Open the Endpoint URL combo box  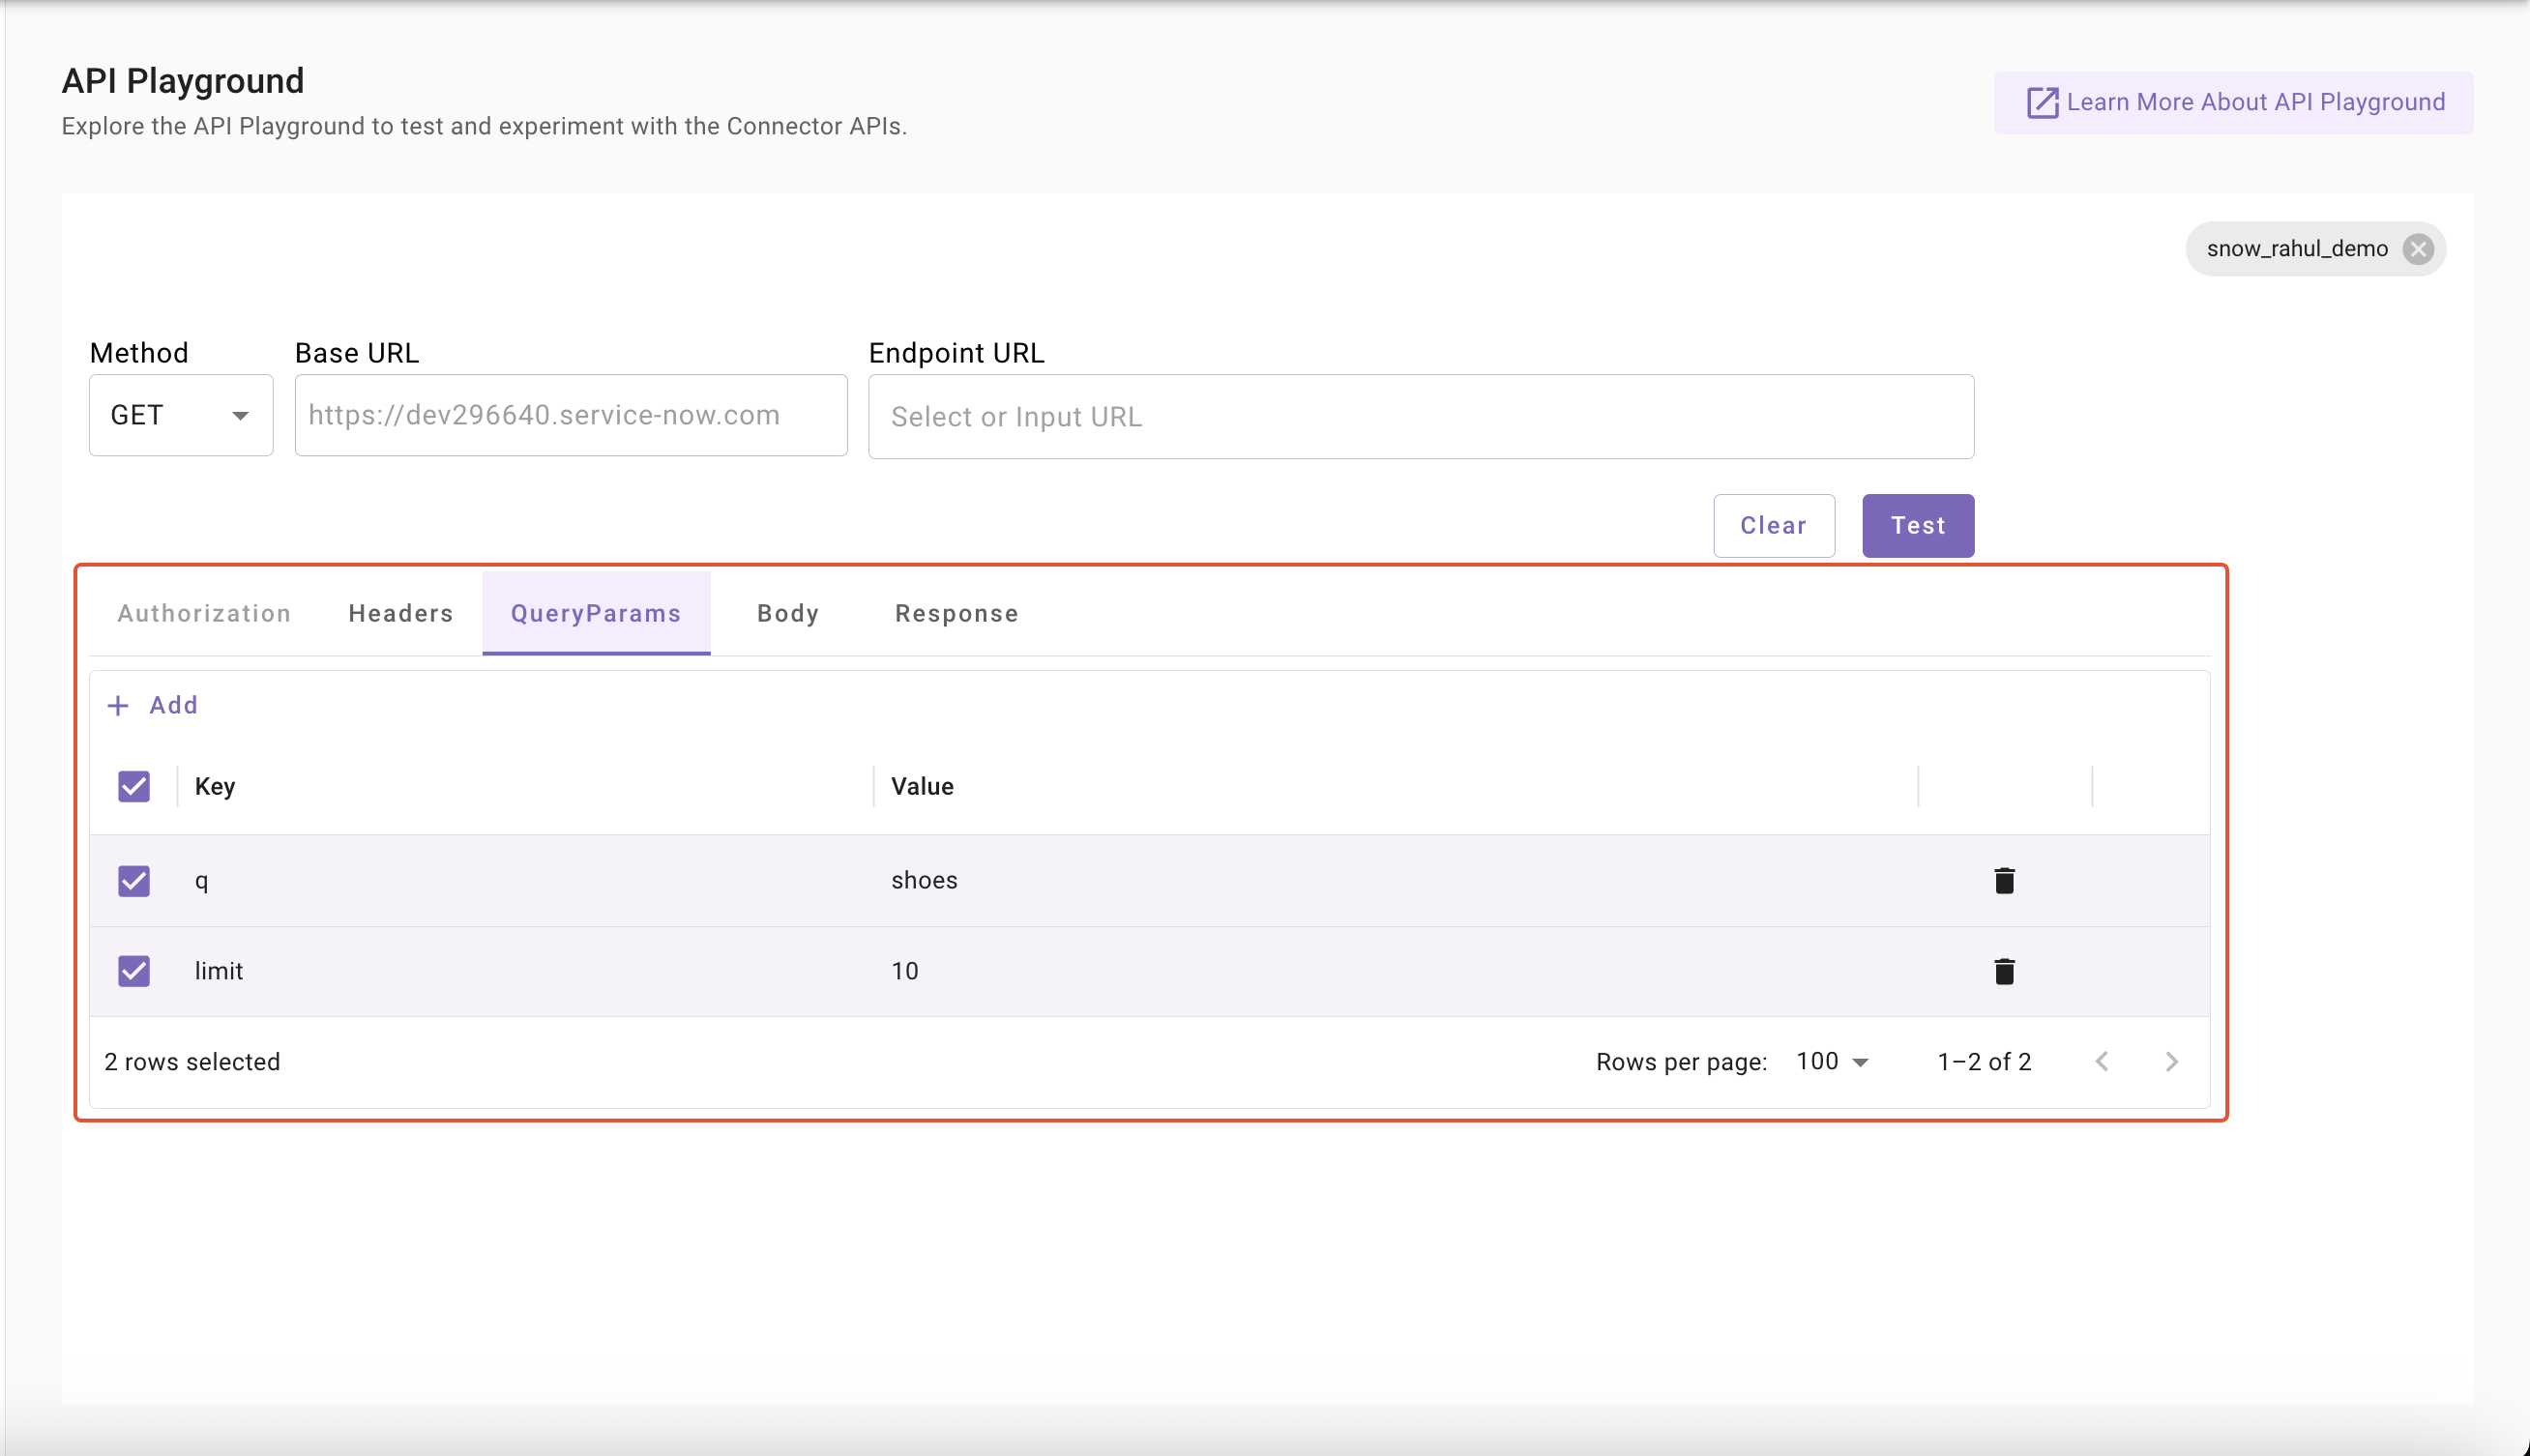tap(1421, 417)
